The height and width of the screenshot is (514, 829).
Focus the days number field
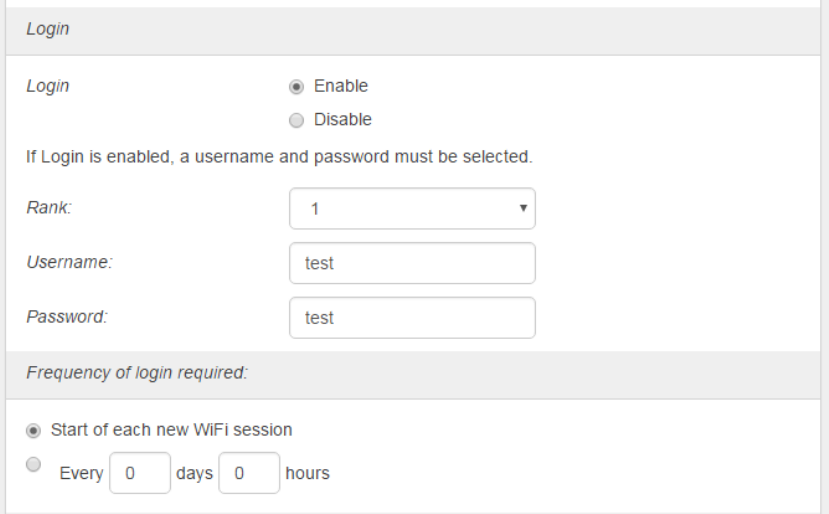[x=139, y=473]
